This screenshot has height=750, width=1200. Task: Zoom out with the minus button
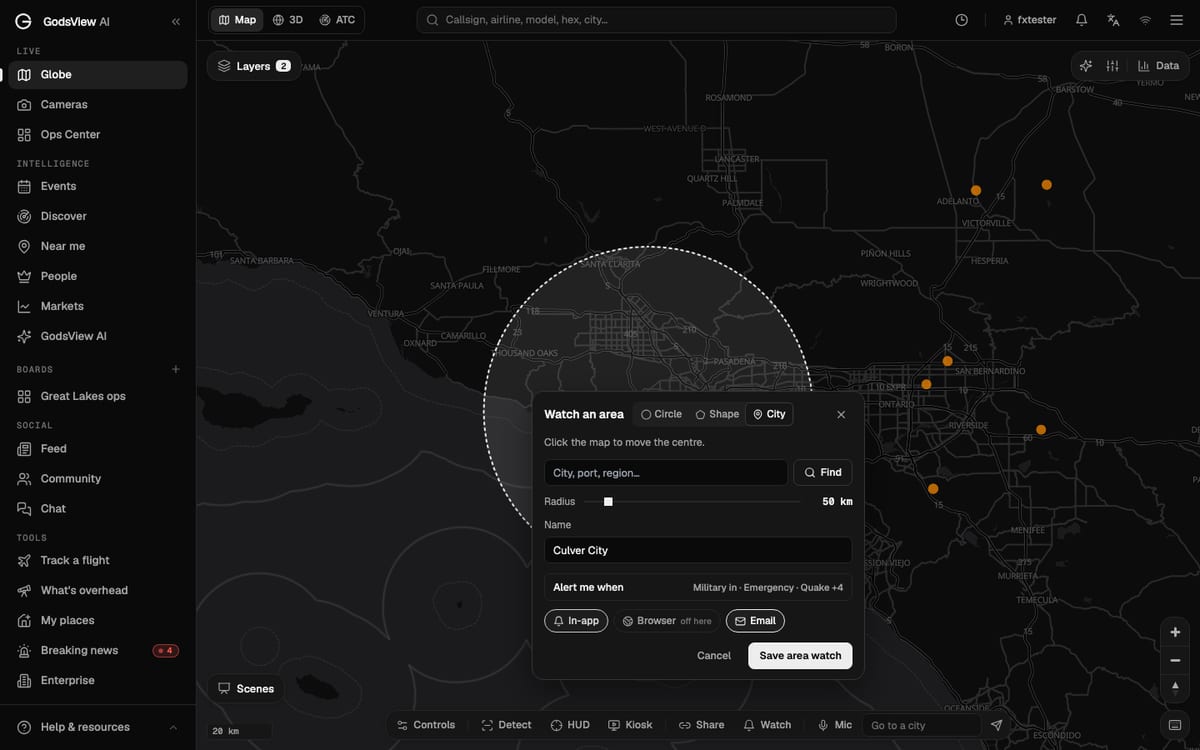click(x=1175, y=660)
